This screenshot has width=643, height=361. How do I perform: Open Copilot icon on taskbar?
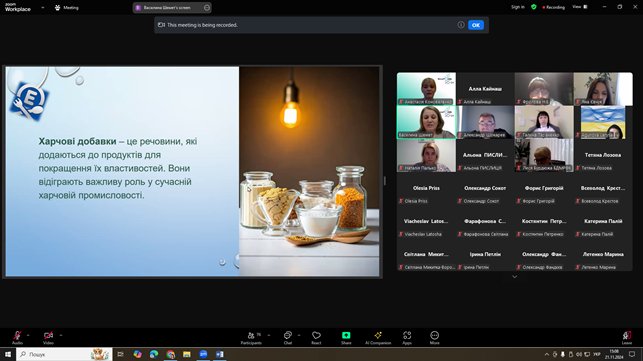click(x=137, y=354)
